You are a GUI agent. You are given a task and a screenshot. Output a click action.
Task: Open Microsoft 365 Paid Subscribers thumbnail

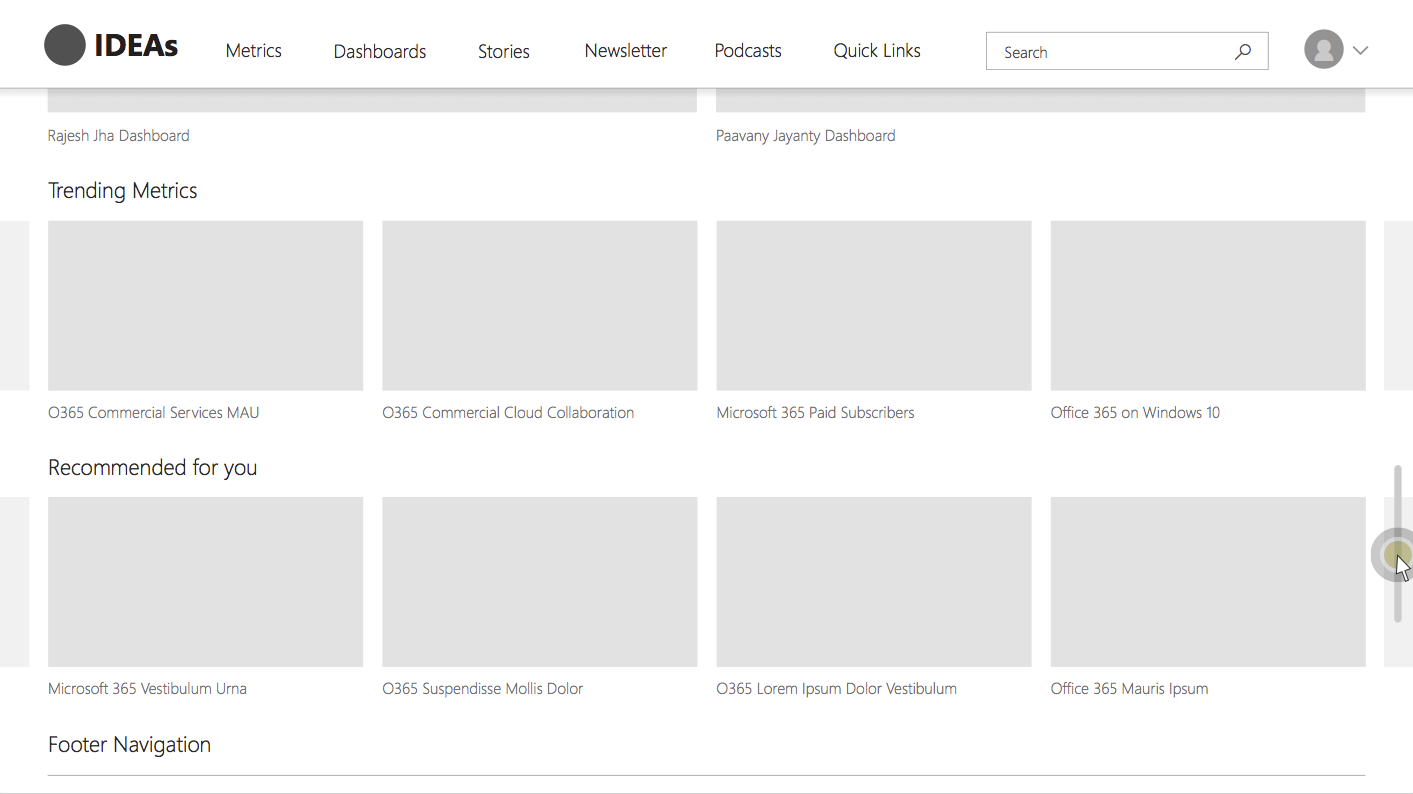874,305
